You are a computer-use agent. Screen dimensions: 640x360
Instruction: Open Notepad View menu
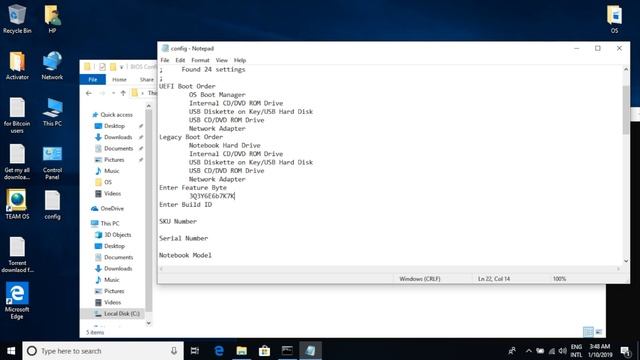click(222, 60)
